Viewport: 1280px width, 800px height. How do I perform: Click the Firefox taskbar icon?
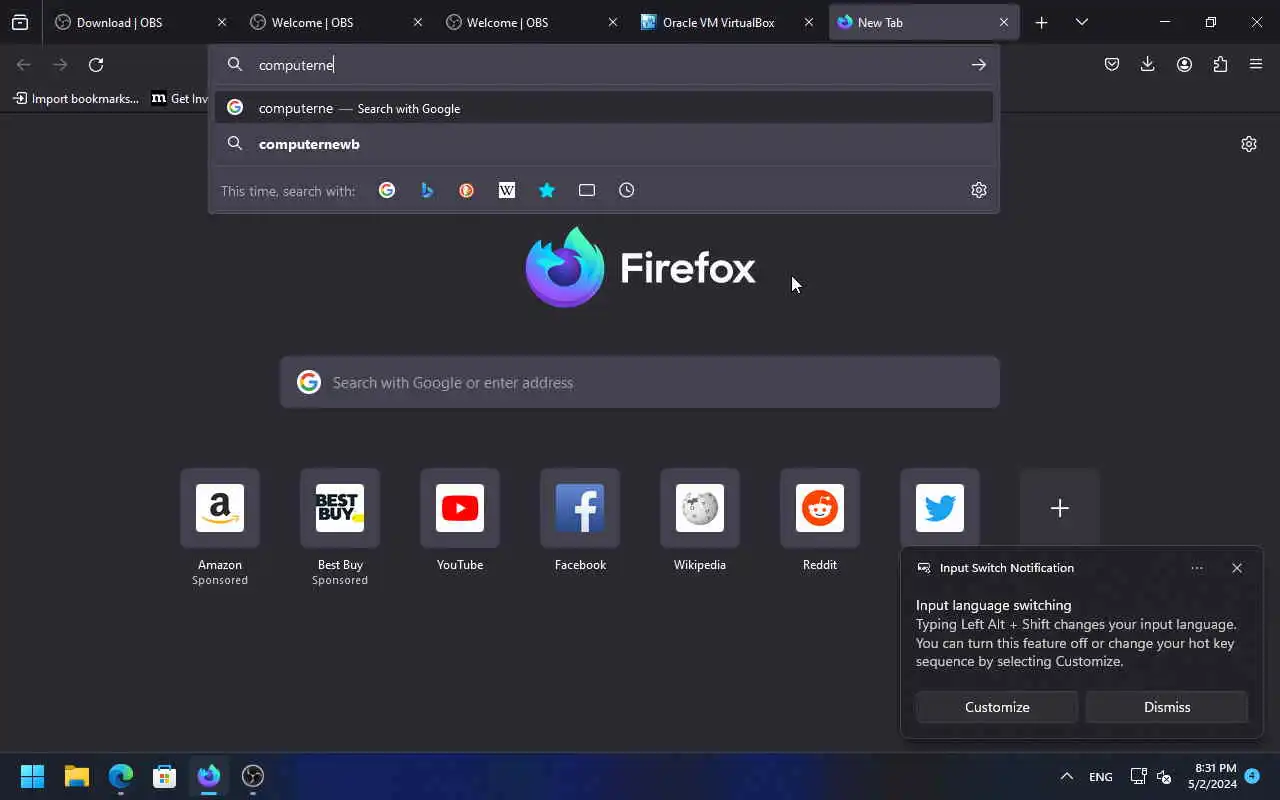click(209, 776)
